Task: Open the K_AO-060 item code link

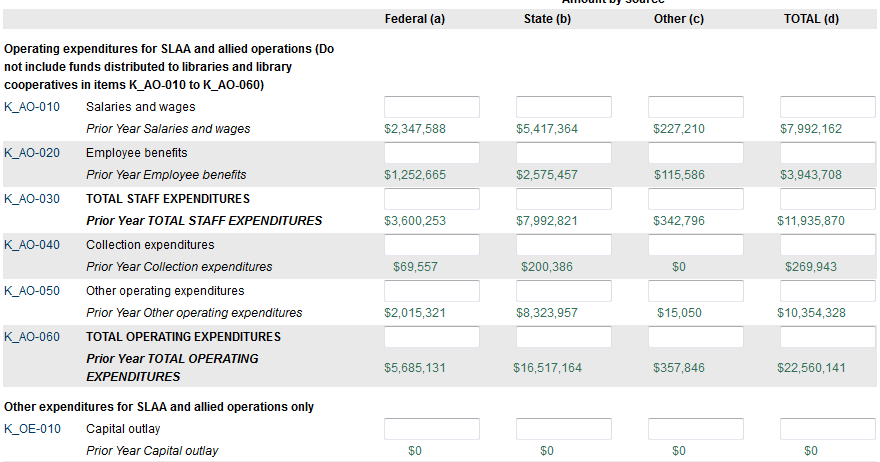Action: (x=33, y=337)
